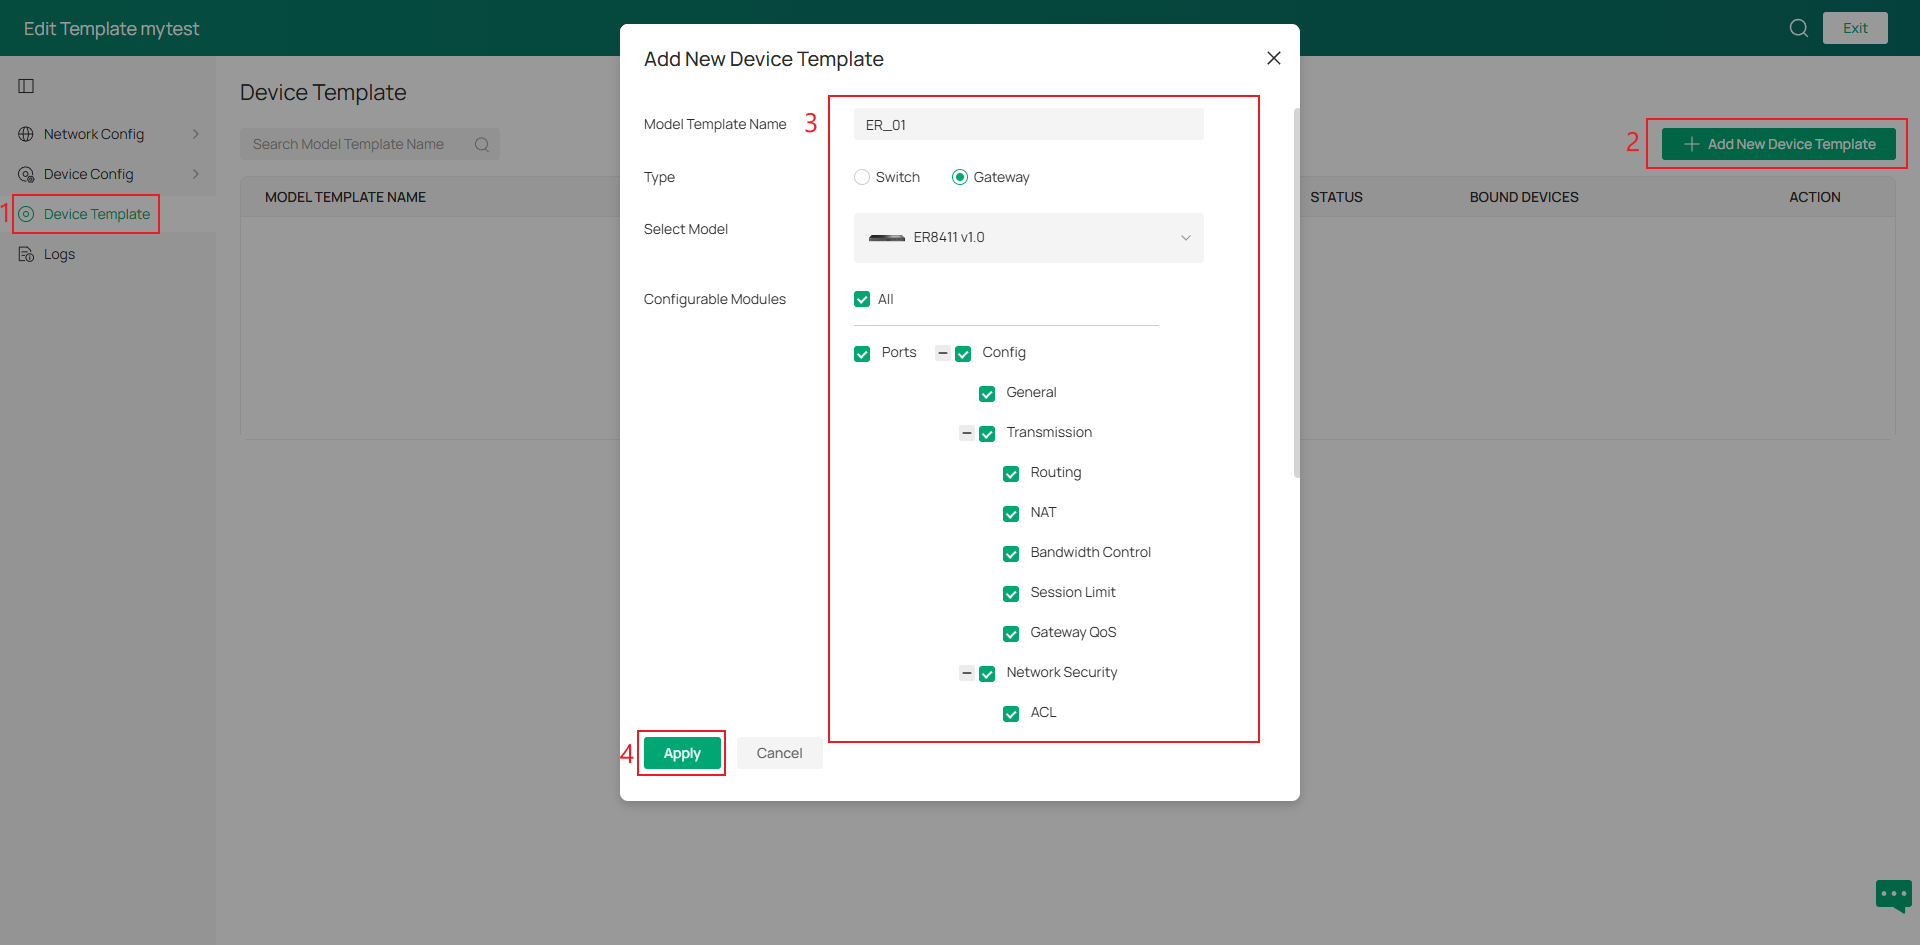The height and width of the screenshot is (945, 1920).
Task: Click the Exit button
Action: (x=1855, y=28)
